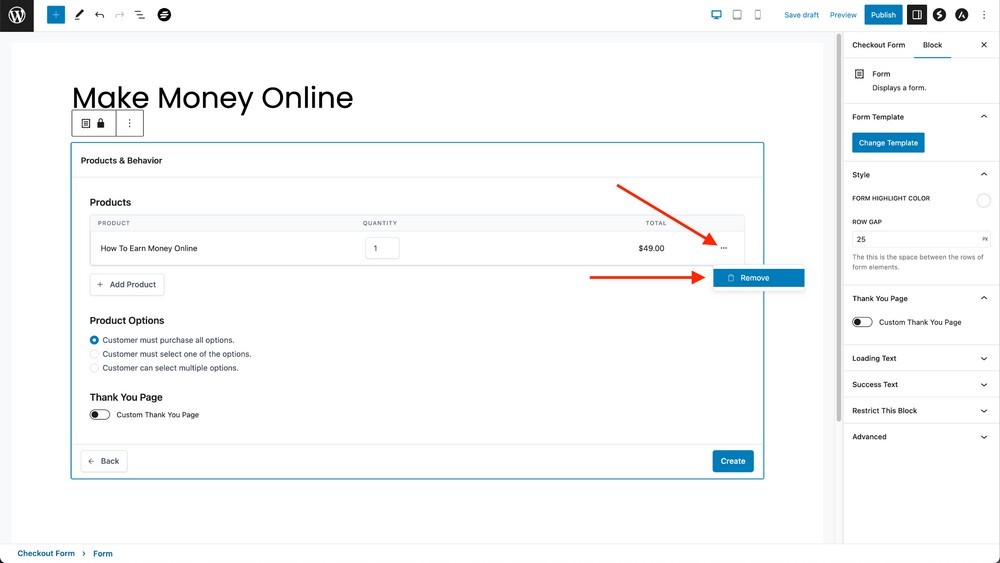
Task: Click the Row Gap input field
Action: click(x=921, y=239)
